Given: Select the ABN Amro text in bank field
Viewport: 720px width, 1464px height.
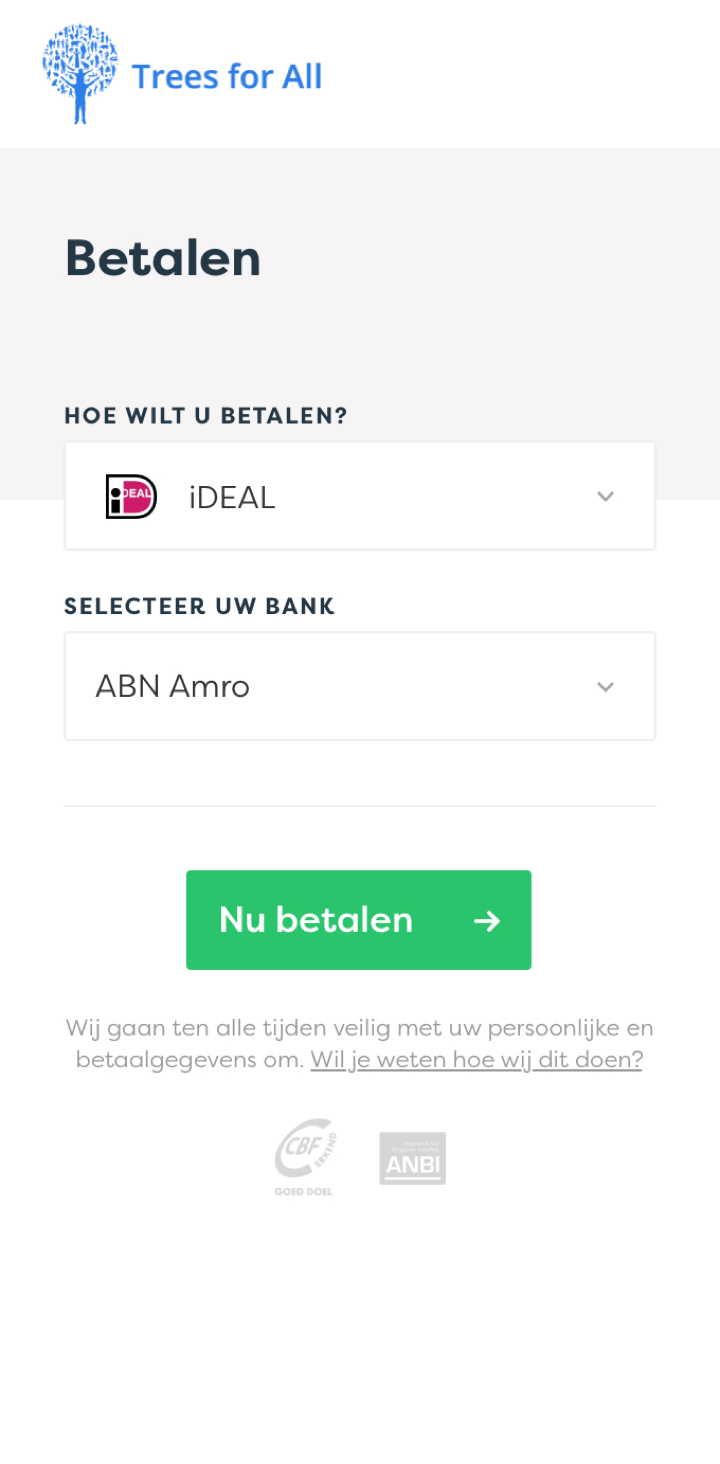Looking at the screenshot, I should 172,687.
